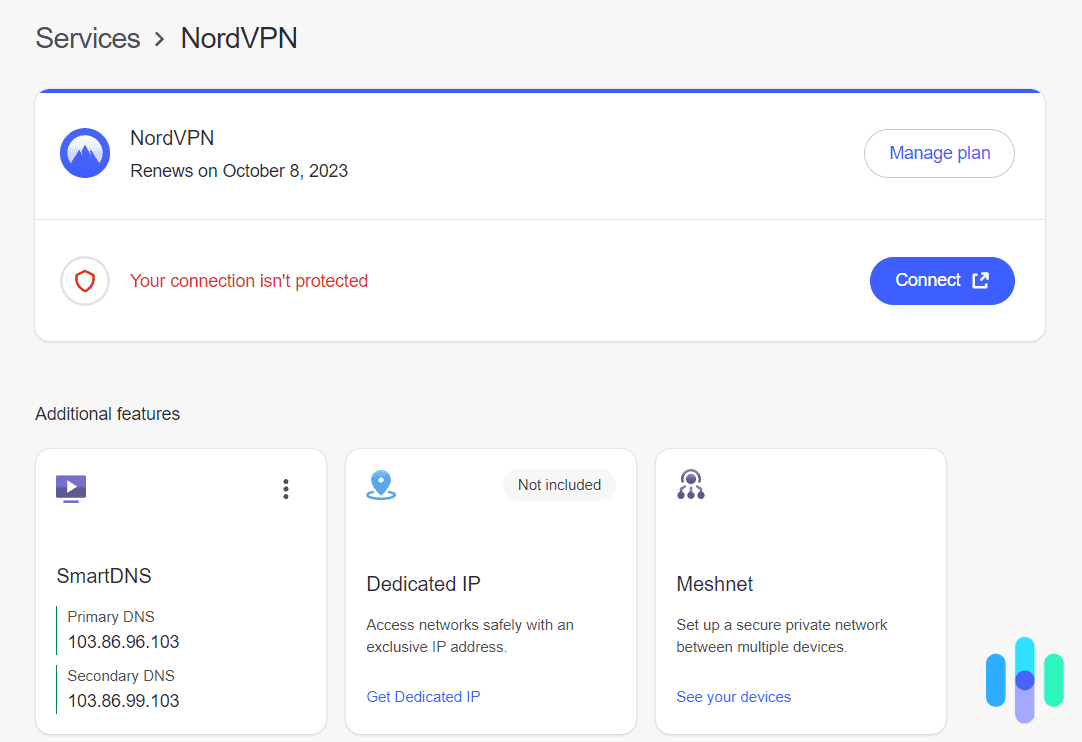The height and width of the screenshot is (742, 1082).
Task: Navigate to Services via breadcrumb
Action: click(87, 38)
